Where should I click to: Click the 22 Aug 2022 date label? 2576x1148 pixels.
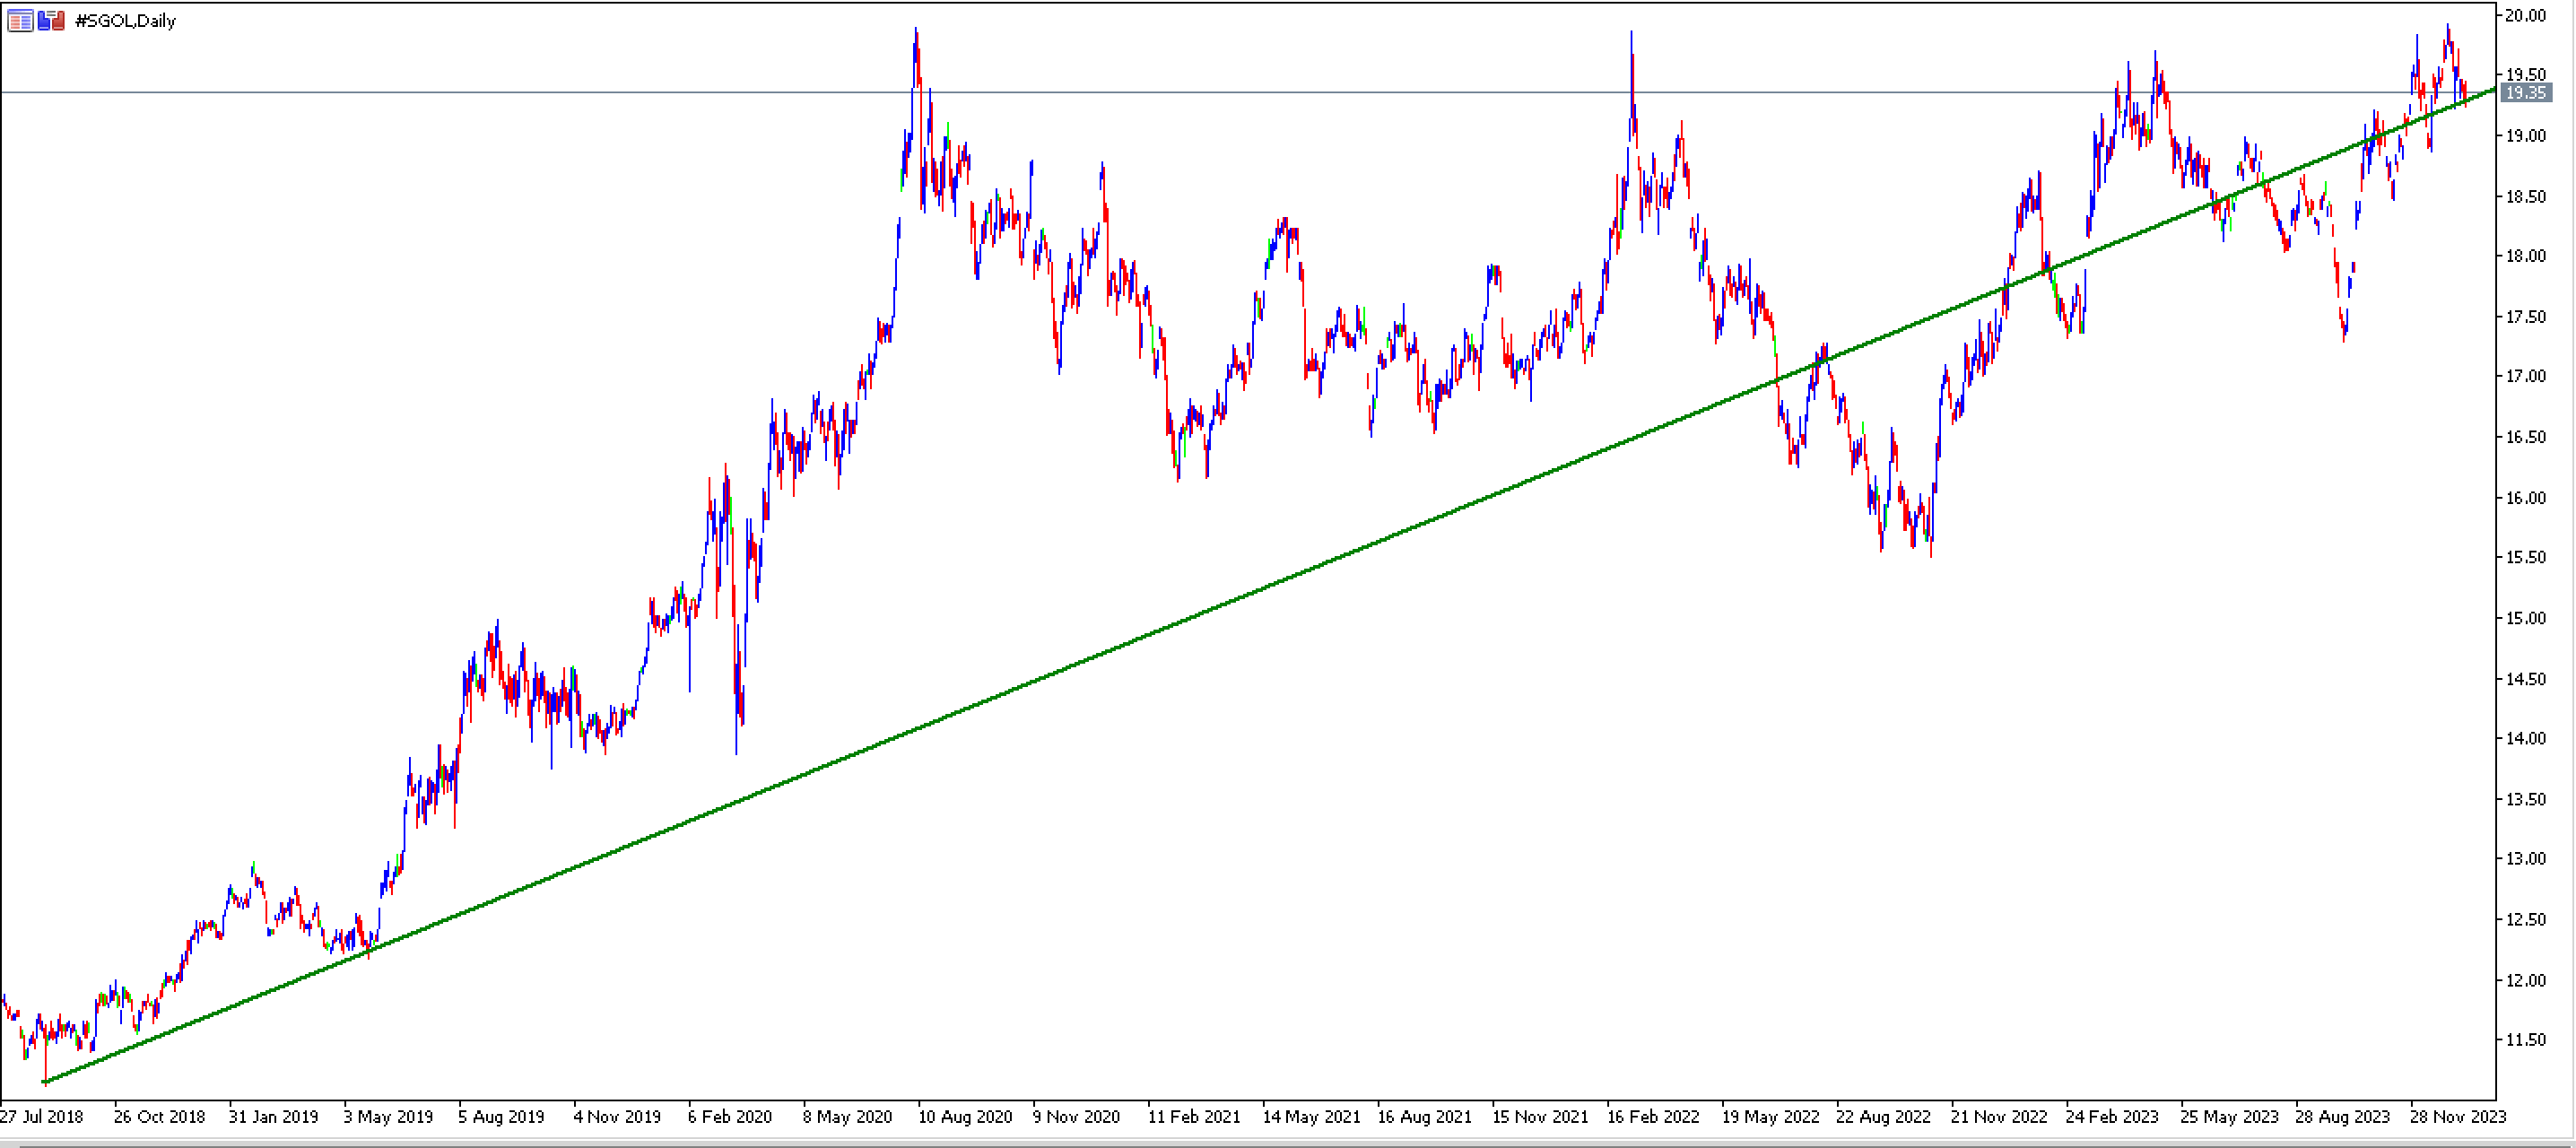tap(1883, 1117)
